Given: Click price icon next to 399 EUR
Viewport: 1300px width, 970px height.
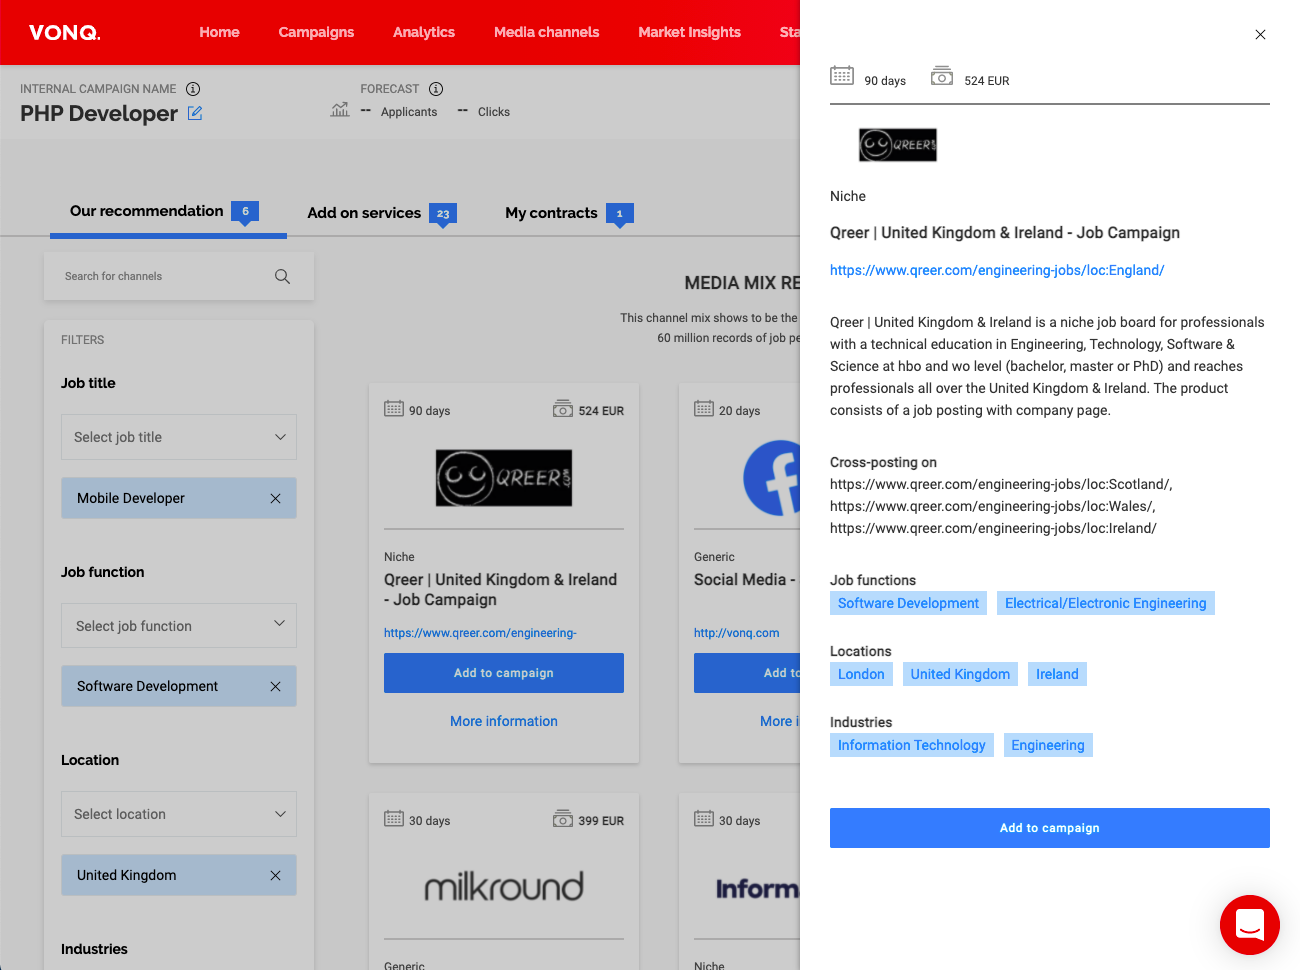Looking at the screenshot, I should tap(563, 819).
